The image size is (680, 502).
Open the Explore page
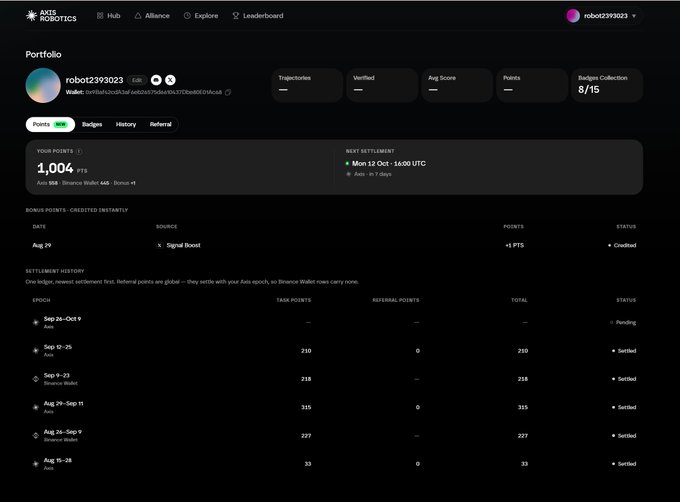(x=201, y=16)
